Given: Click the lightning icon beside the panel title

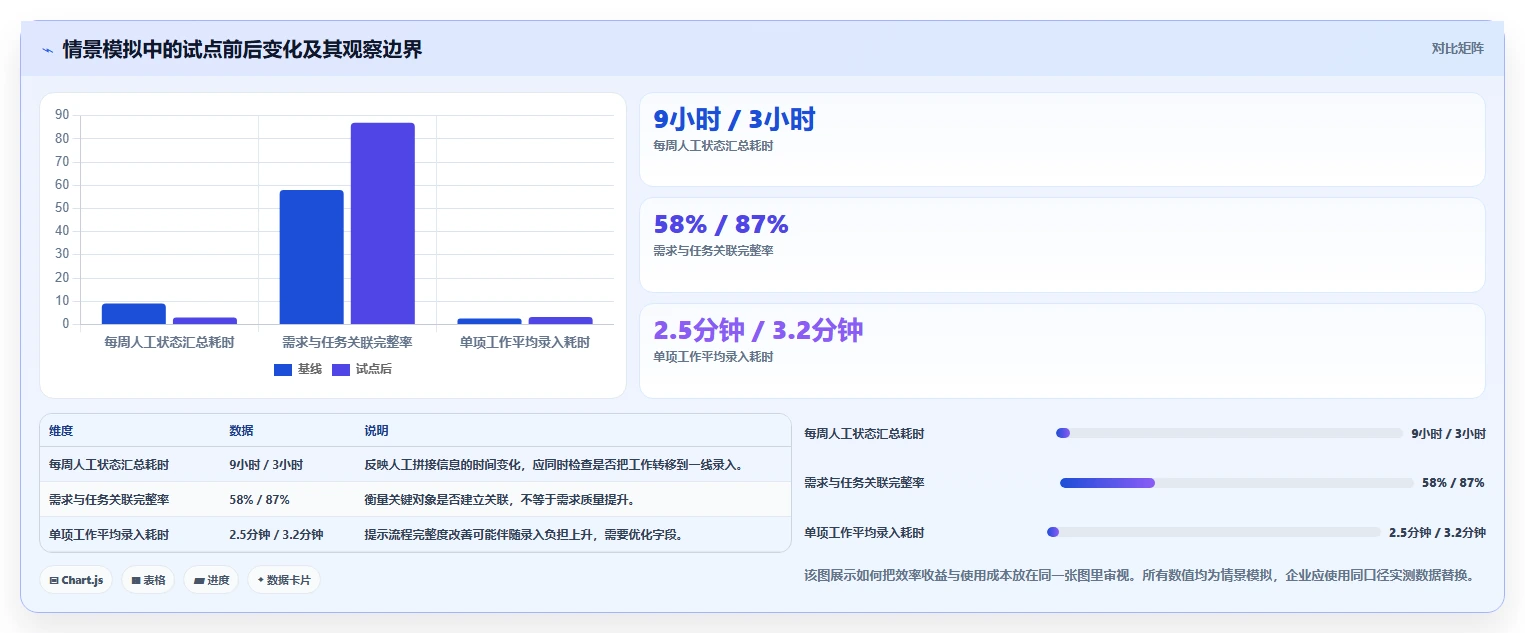Looking at the screenshot, I should tap(47, 50).
